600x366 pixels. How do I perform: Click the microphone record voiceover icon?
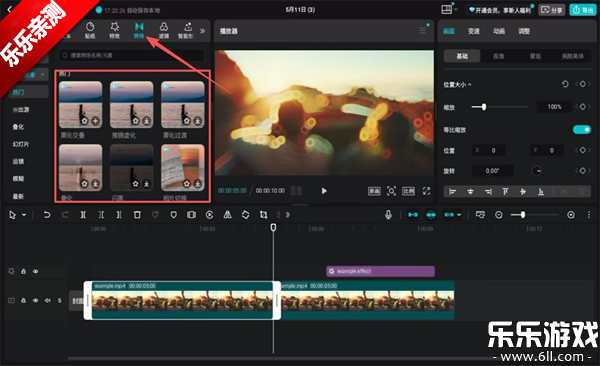pos(388,215)
